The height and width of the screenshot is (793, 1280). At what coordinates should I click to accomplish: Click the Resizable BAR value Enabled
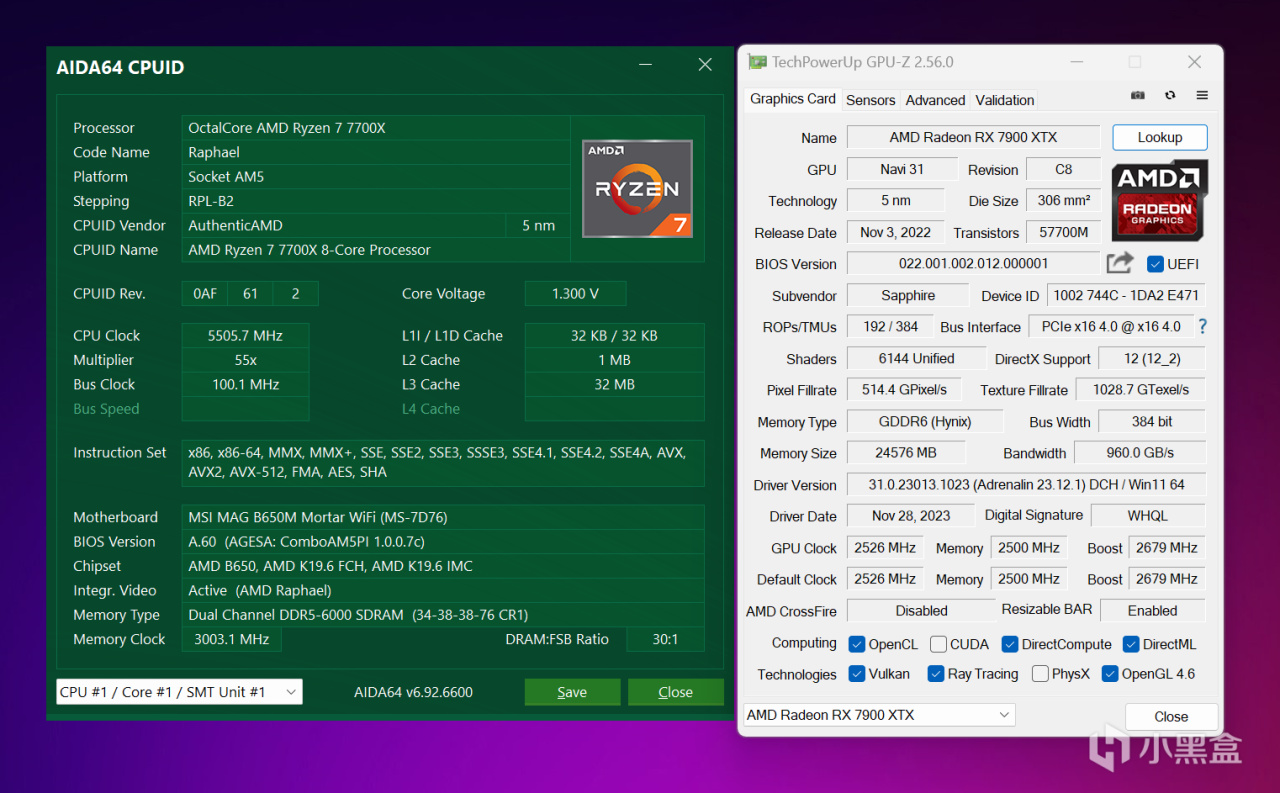pos(1153,611)
